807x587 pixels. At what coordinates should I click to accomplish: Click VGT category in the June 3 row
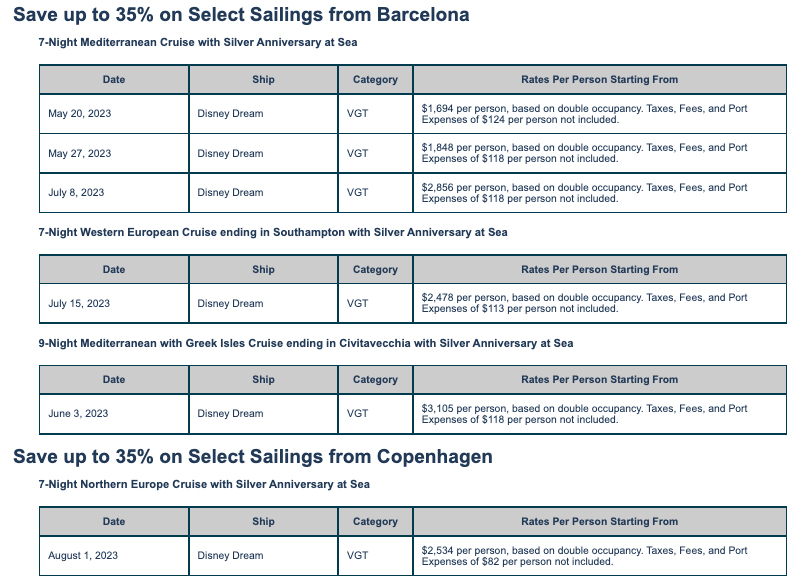point(357,414)
